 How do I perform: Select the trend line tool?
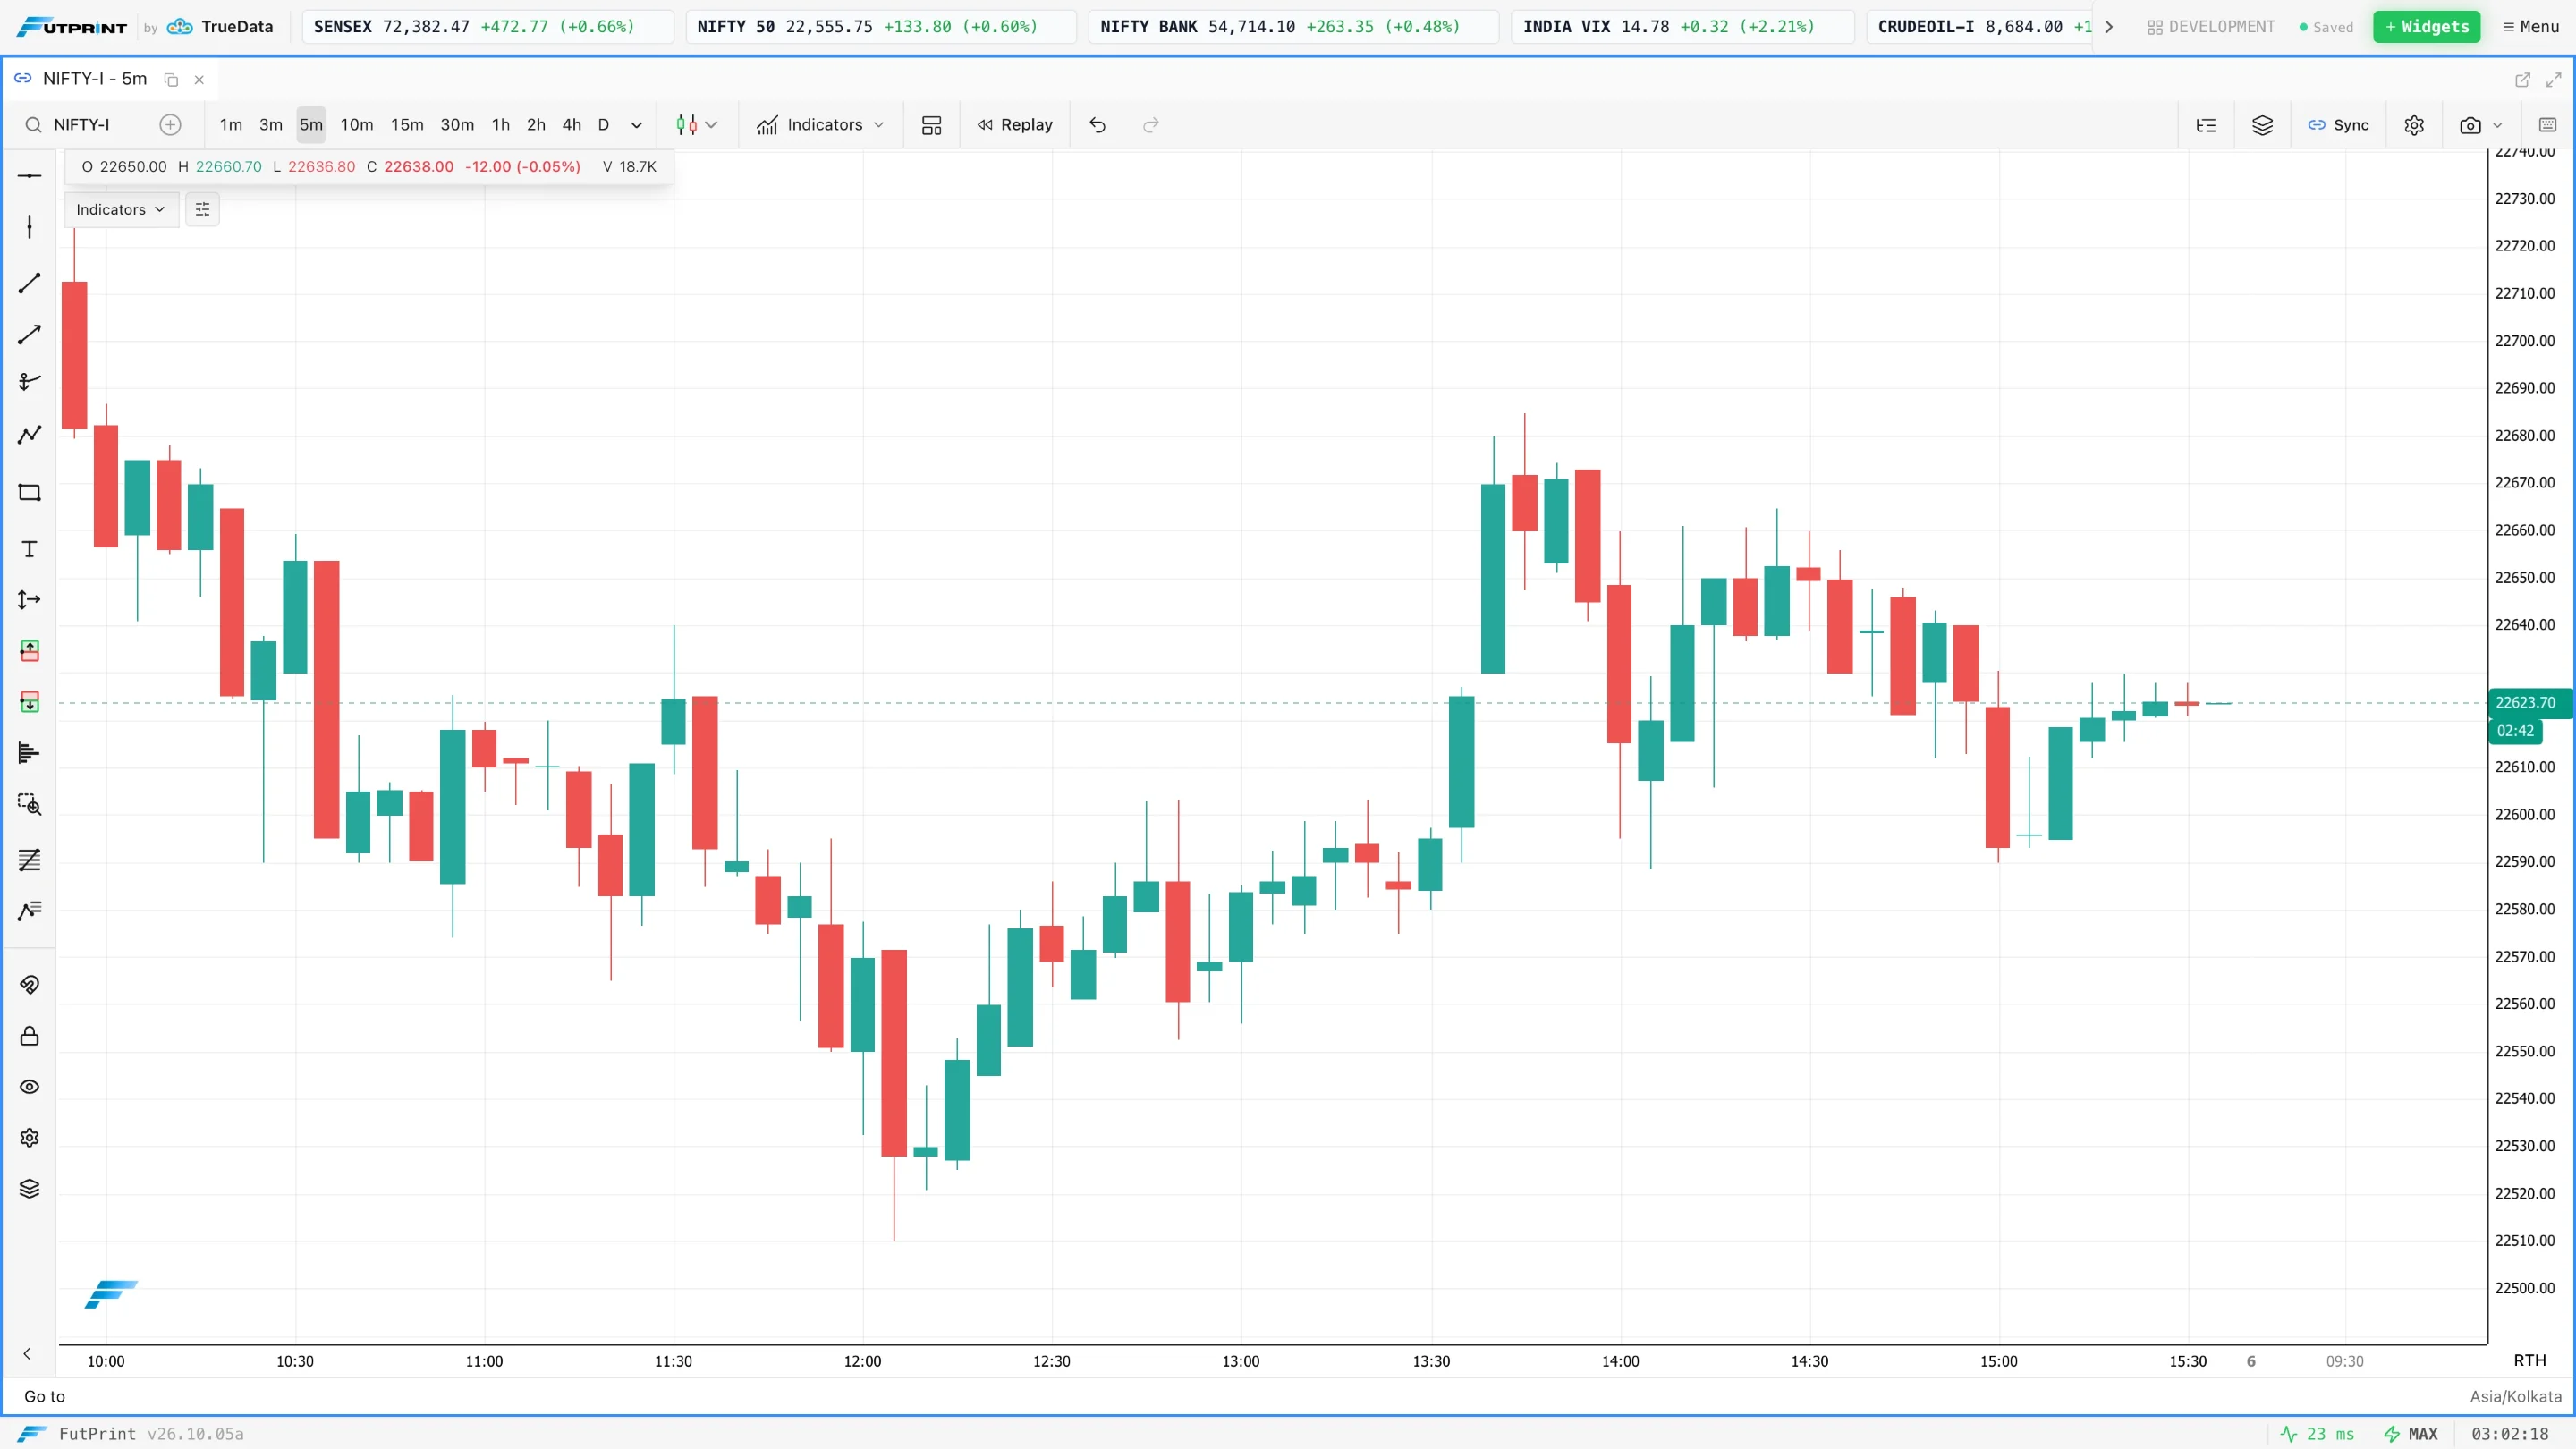pos(29,283)
